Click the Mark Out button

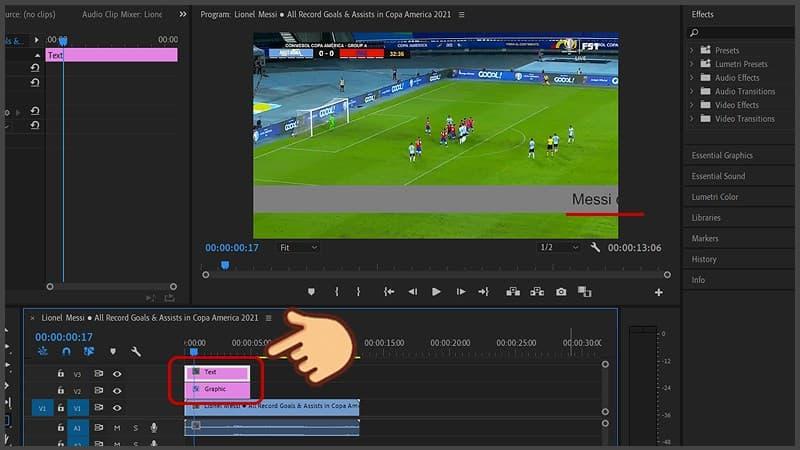click(x=358, y=291)
